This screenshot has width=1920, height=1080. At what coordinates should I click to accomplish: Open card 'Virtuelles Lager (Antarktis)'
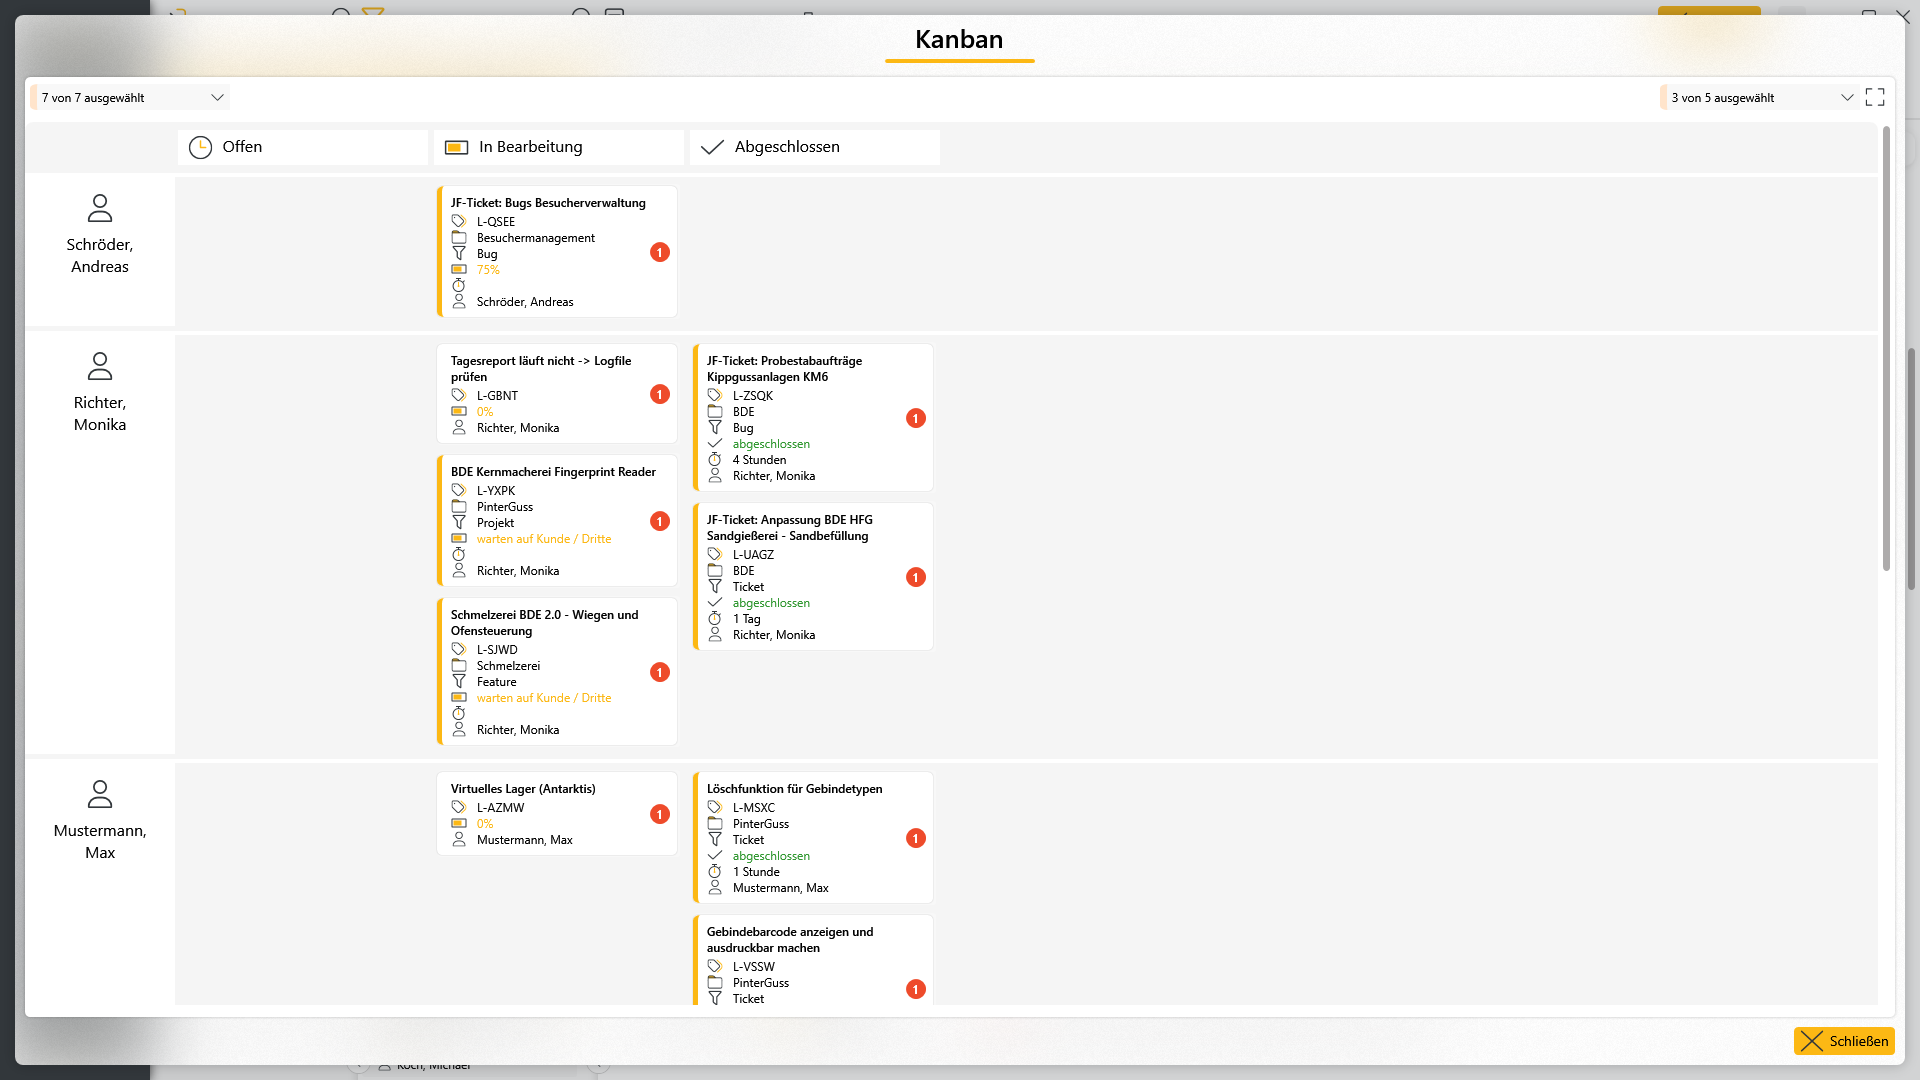tap(557, 814)
